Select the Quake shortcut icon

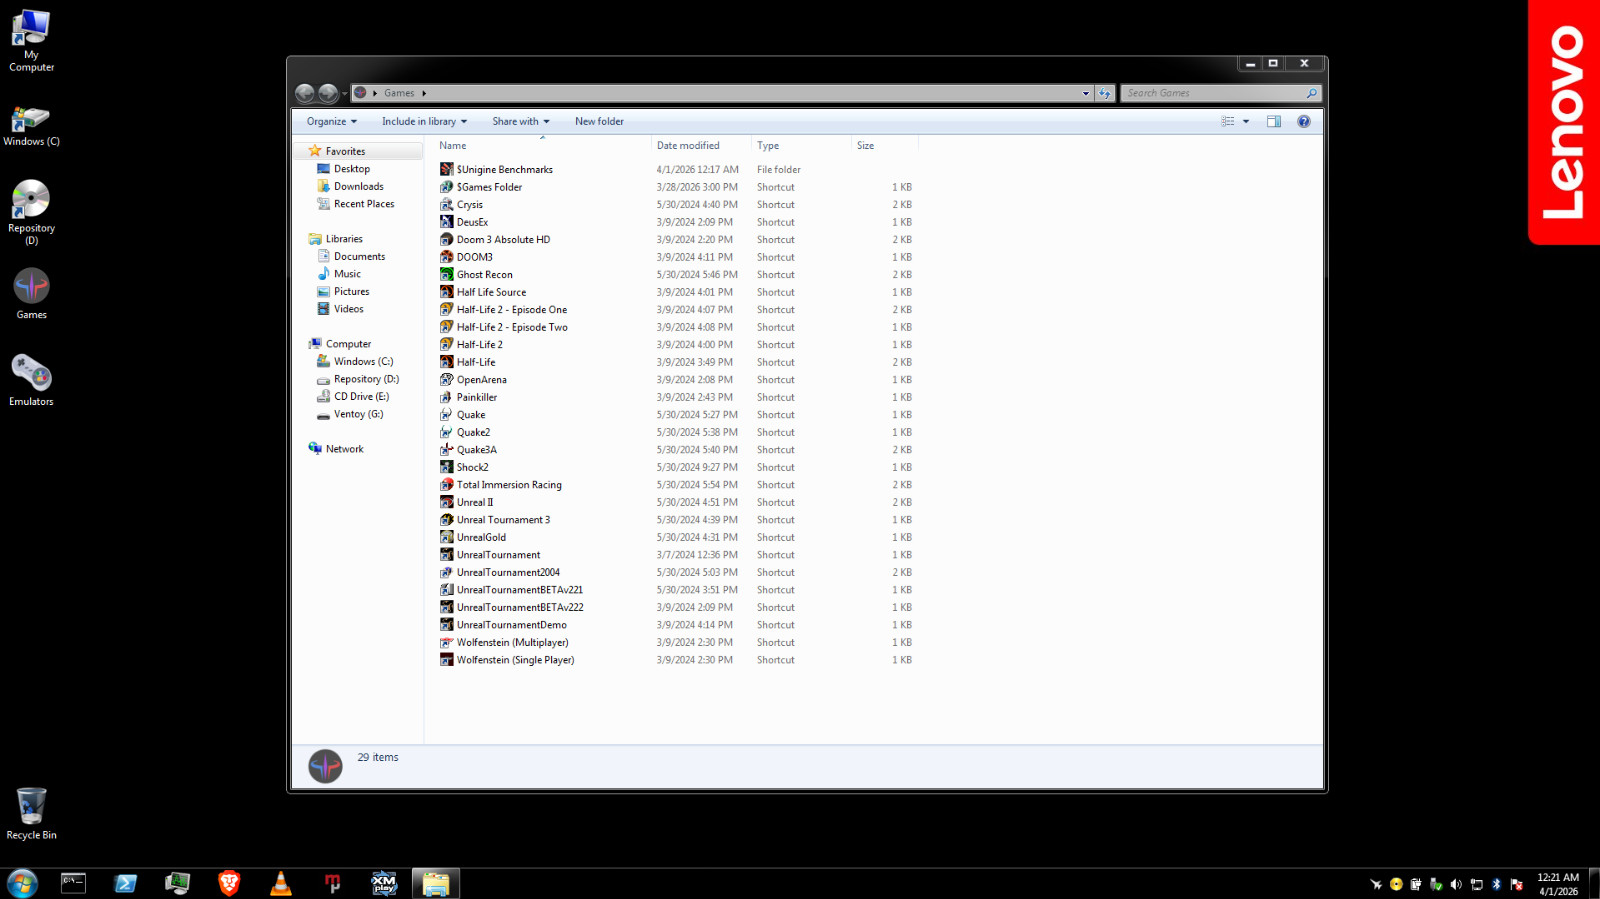(447, 415)
